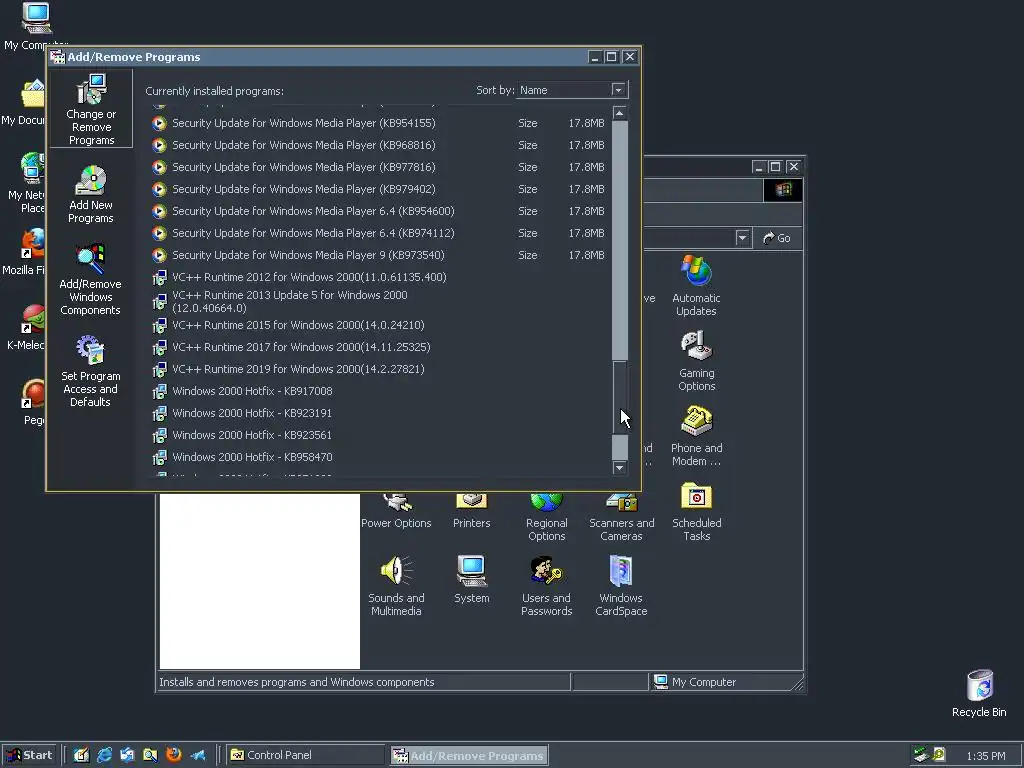Open Add New Programs section
The height and width of the screenshot is (768, 1024).
coord(91,194)
